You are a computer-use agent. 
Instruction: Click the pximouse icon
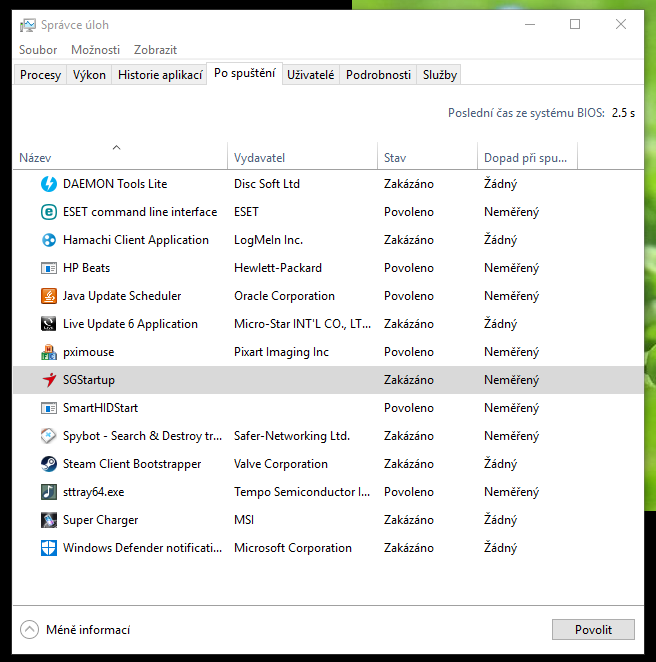(x=49, y=352)
